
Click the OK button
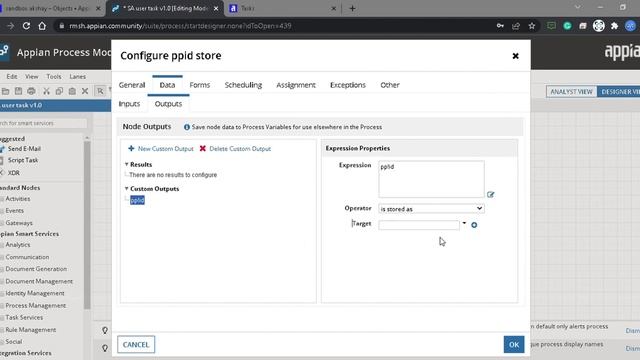click(x=514, y=344)
